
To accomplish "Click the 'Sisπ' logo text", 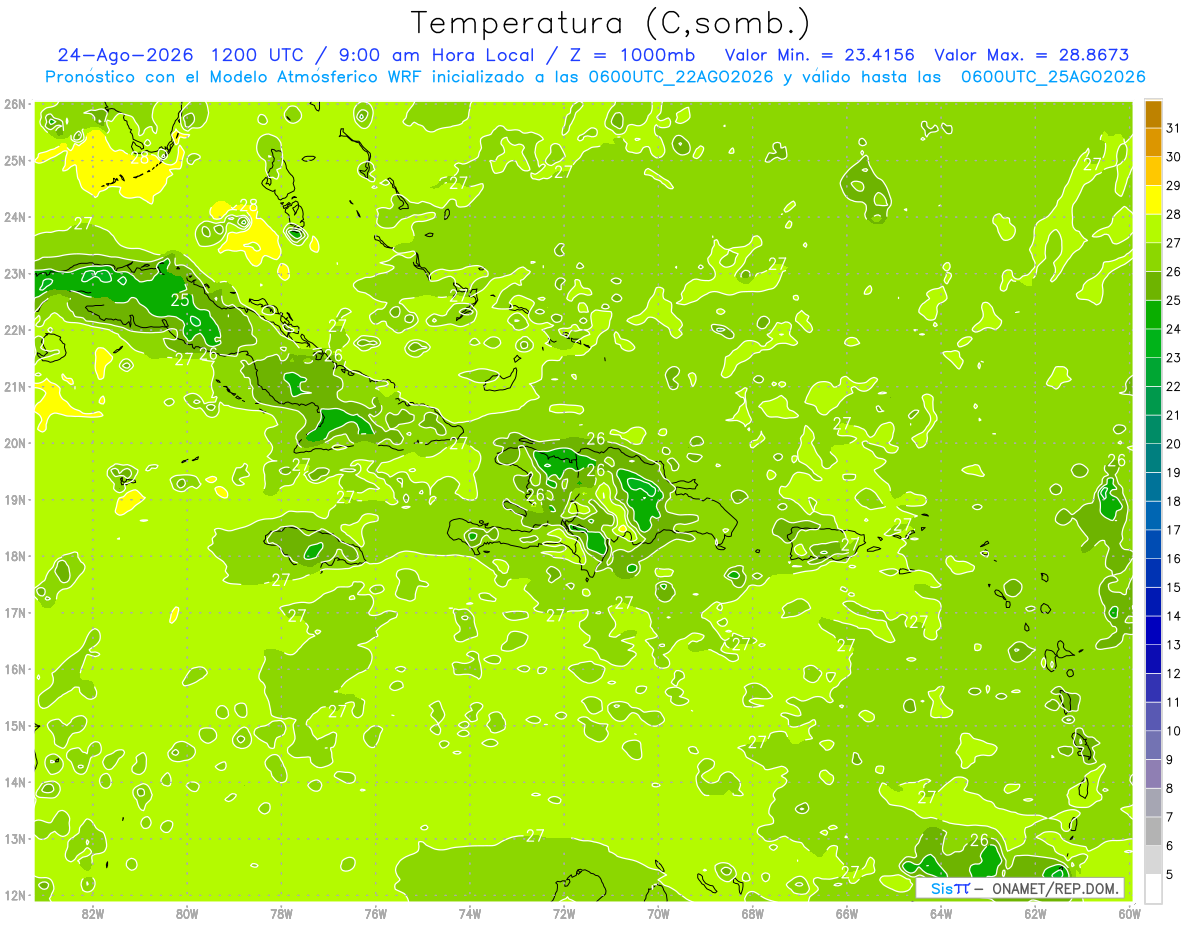I will (949, 889).
